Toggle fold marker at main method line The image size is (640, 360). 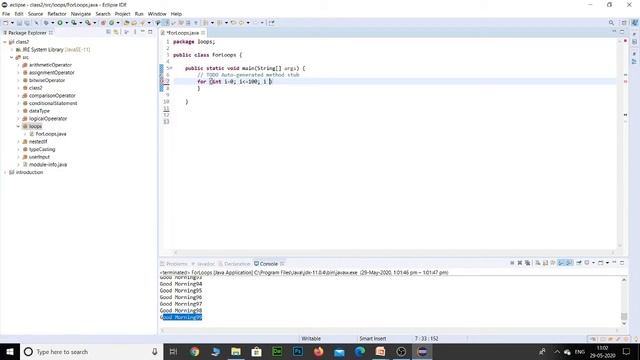click(171, 68)
